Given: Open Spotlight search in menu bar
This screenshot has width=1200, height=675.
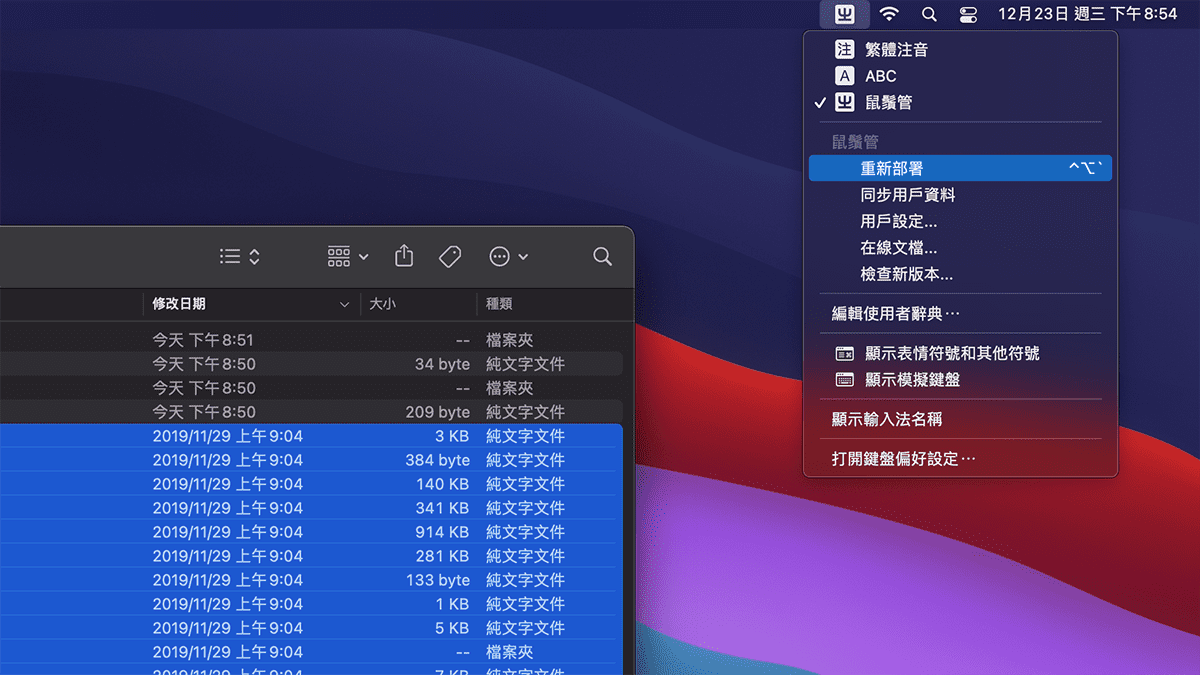Looking at the screenshot, I should pyautogui.click(x=929, y=14).
